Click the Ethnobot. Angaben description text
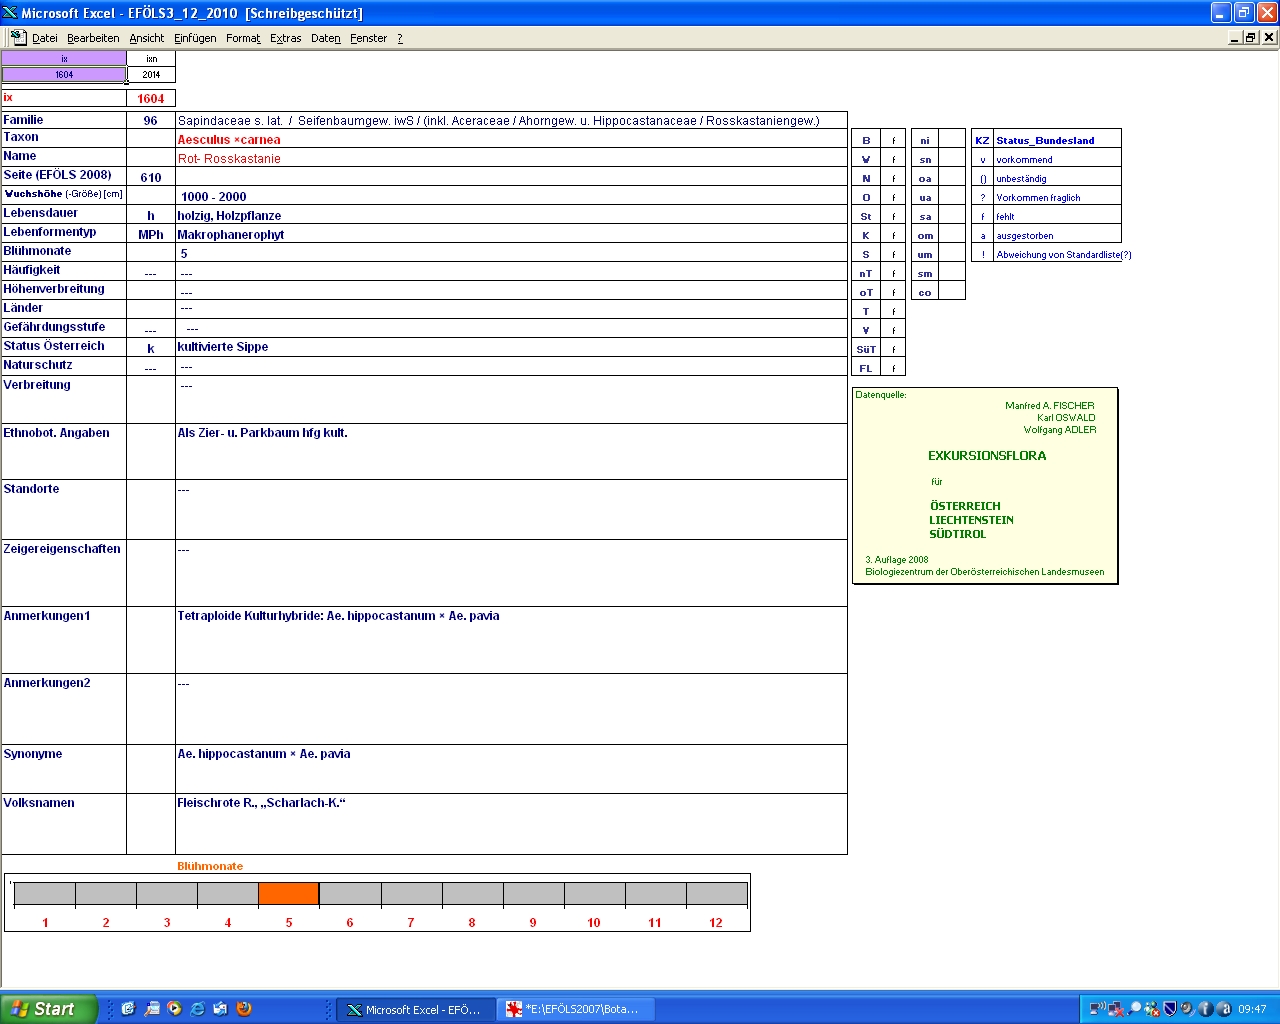Screen dimensions: 1280x1024 (x=263, y=433)
